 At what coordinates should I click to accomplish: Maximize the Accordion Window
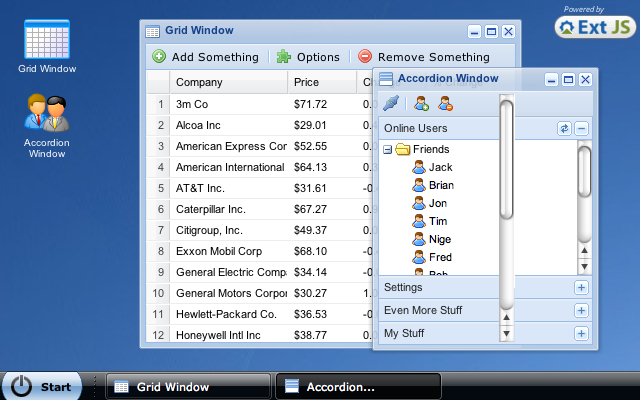(x=568, y=80)
